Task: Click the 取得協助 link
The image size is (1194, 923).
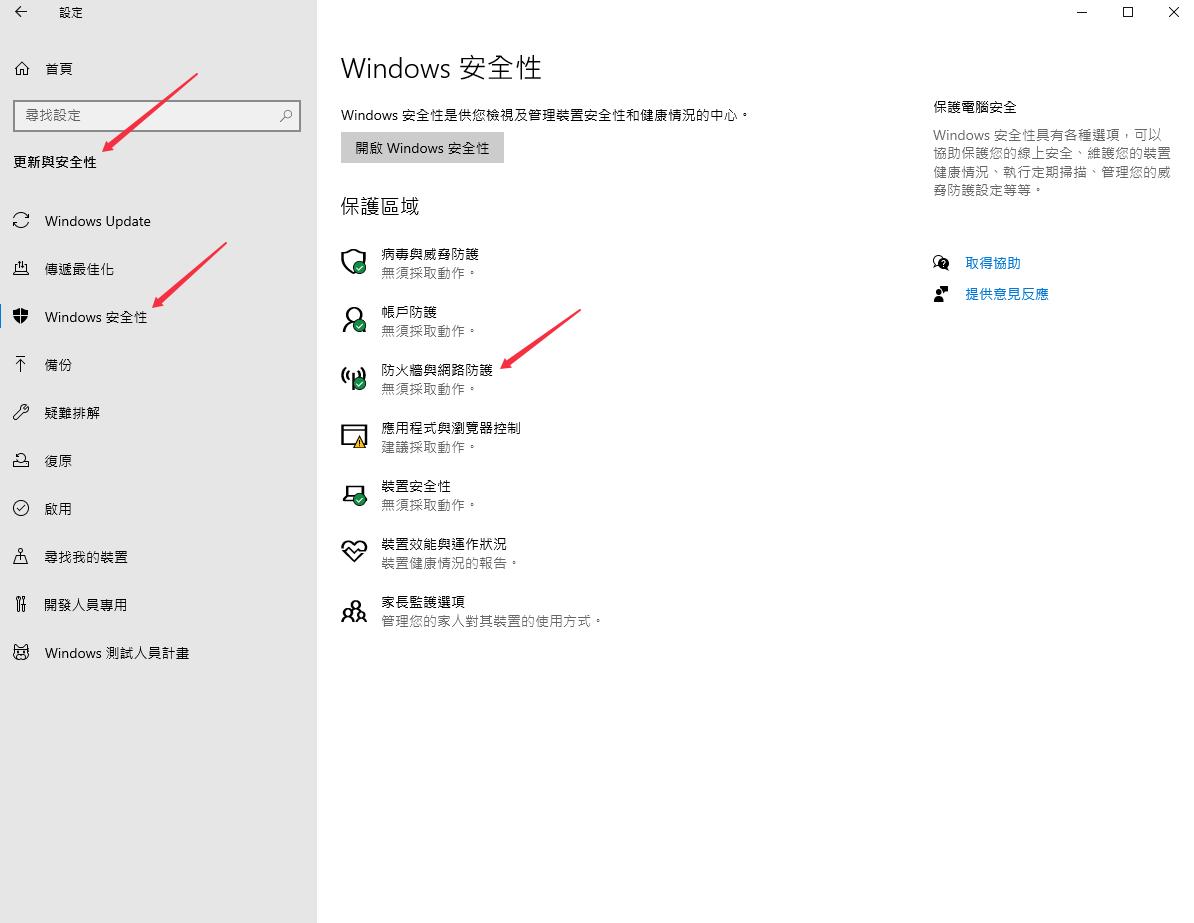Action: 993,263
